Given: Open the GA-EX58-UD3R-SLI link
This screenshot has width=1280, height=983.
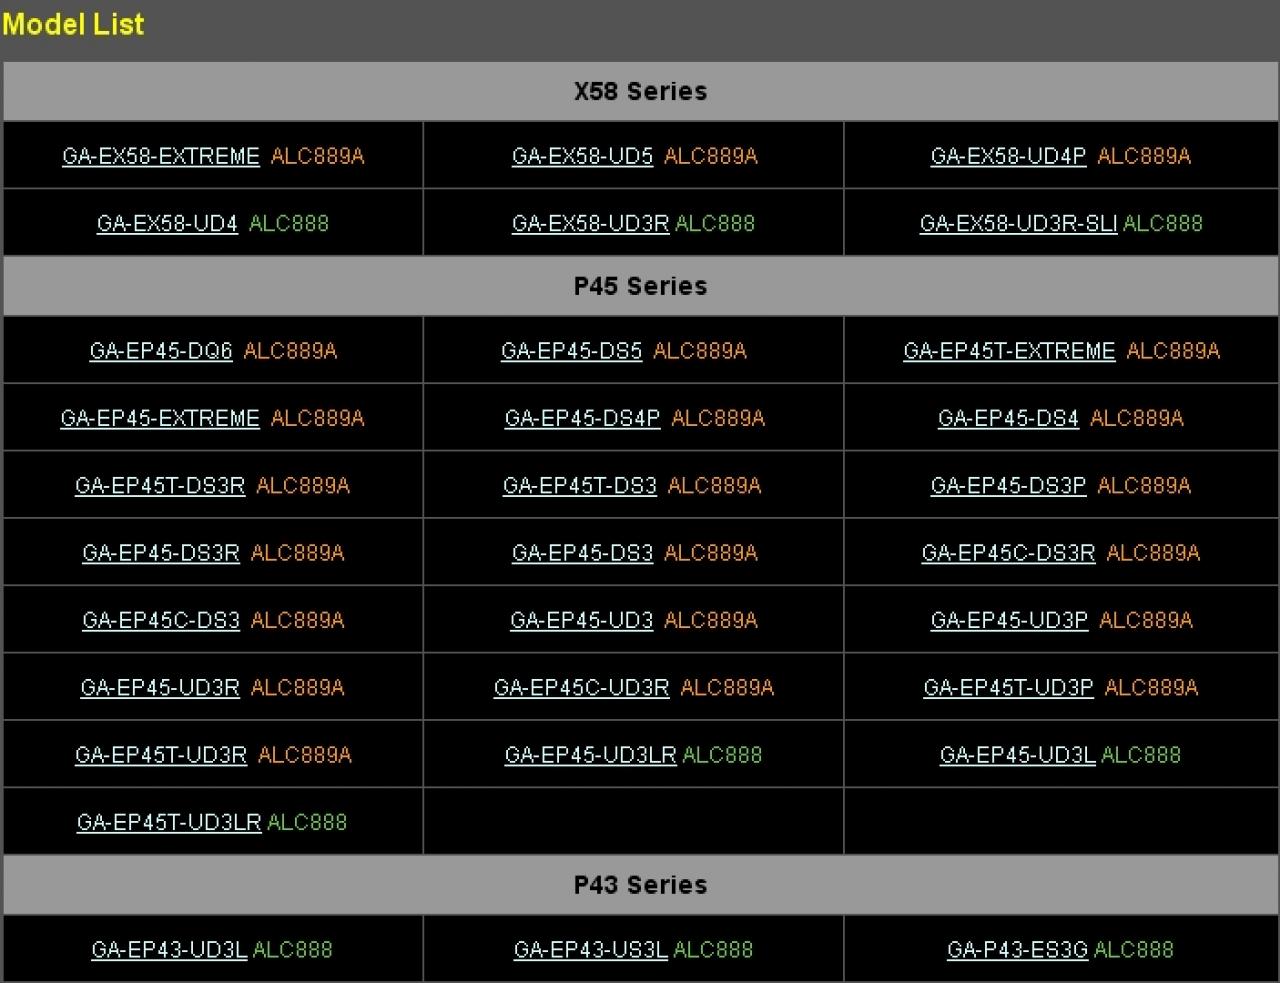Looking at the screenshot, I should pyautogui.click(x=1018, y=223).
